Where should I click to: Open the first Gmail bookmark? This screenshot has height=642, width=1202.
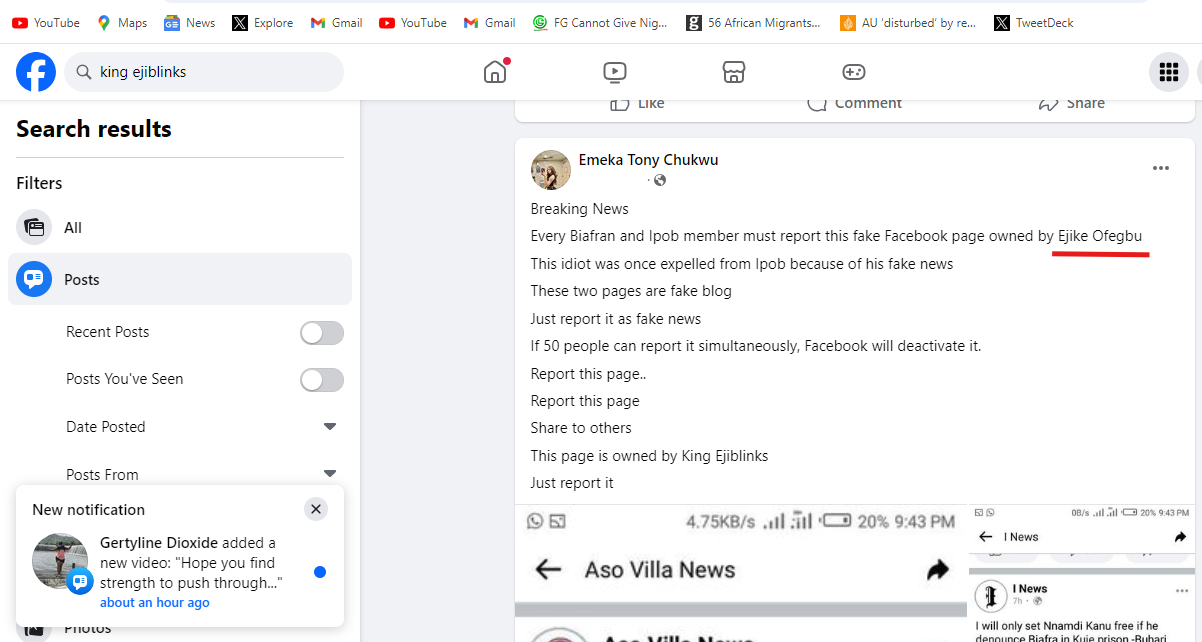tap(337, 22)
